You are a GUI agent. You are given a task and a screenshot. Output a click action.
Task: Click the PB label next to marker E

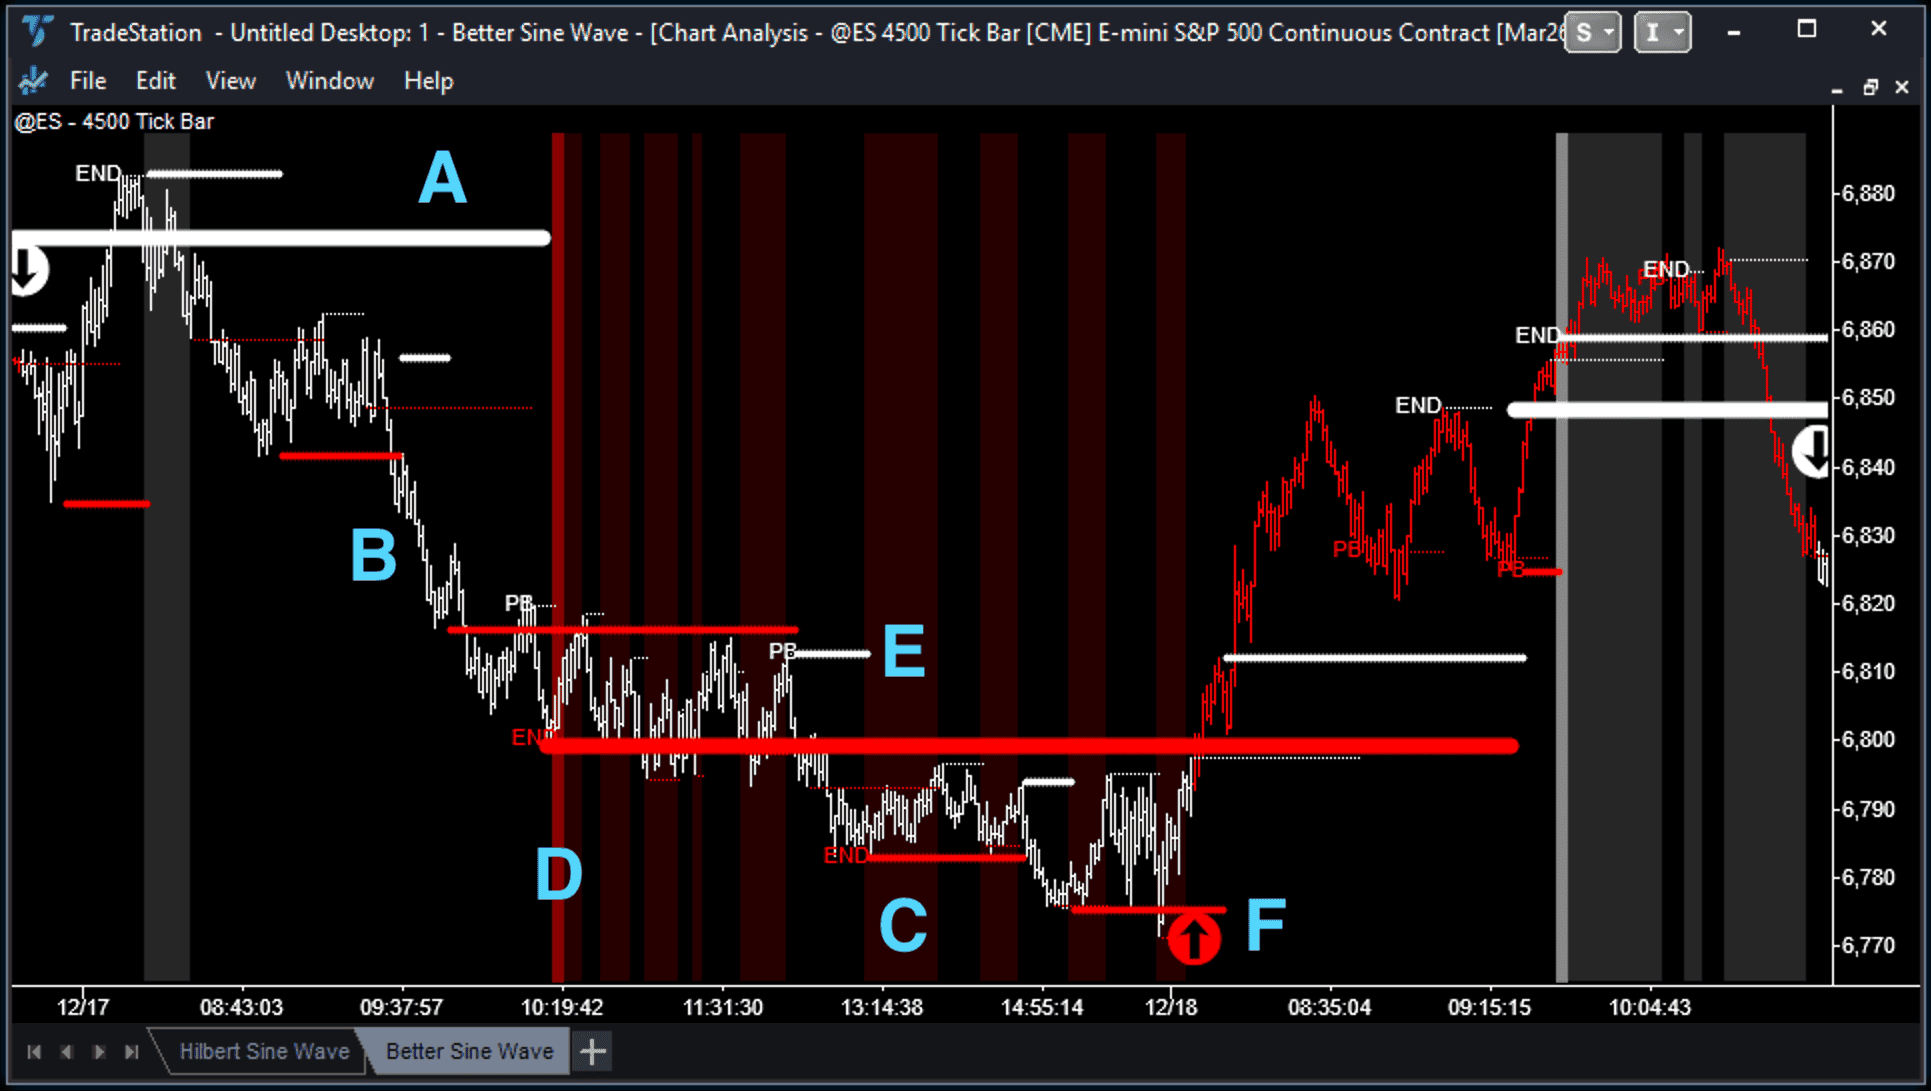point(784,651)
